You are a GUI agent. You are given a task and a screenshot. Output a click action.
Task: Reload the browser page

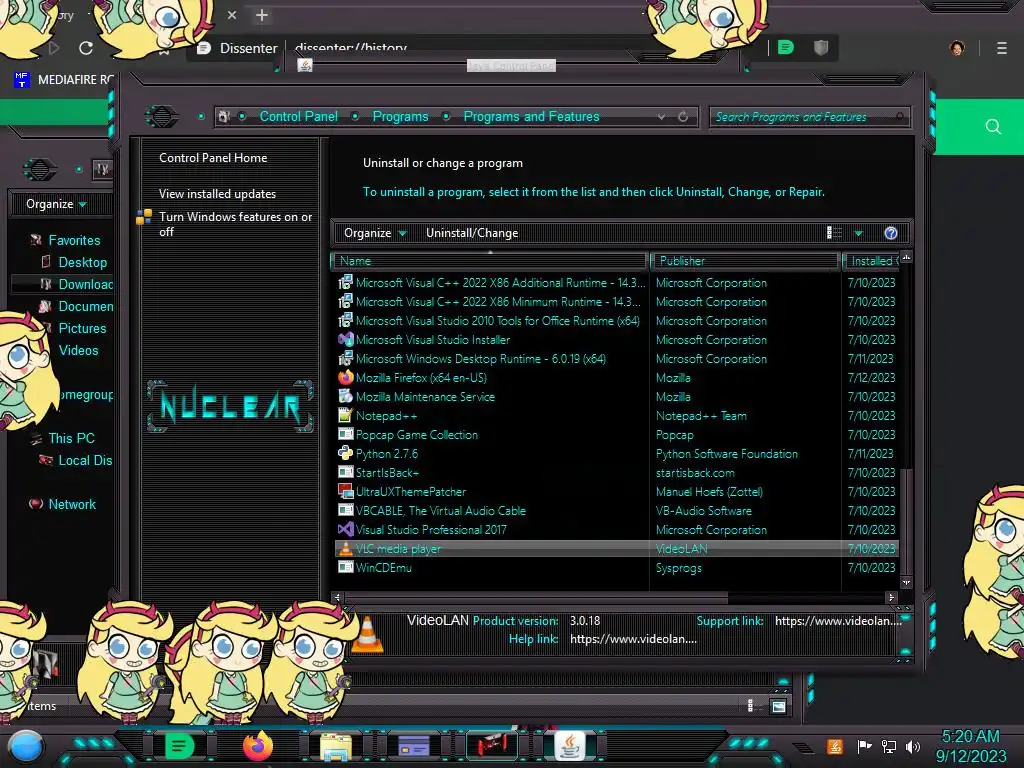coord(86,48)
